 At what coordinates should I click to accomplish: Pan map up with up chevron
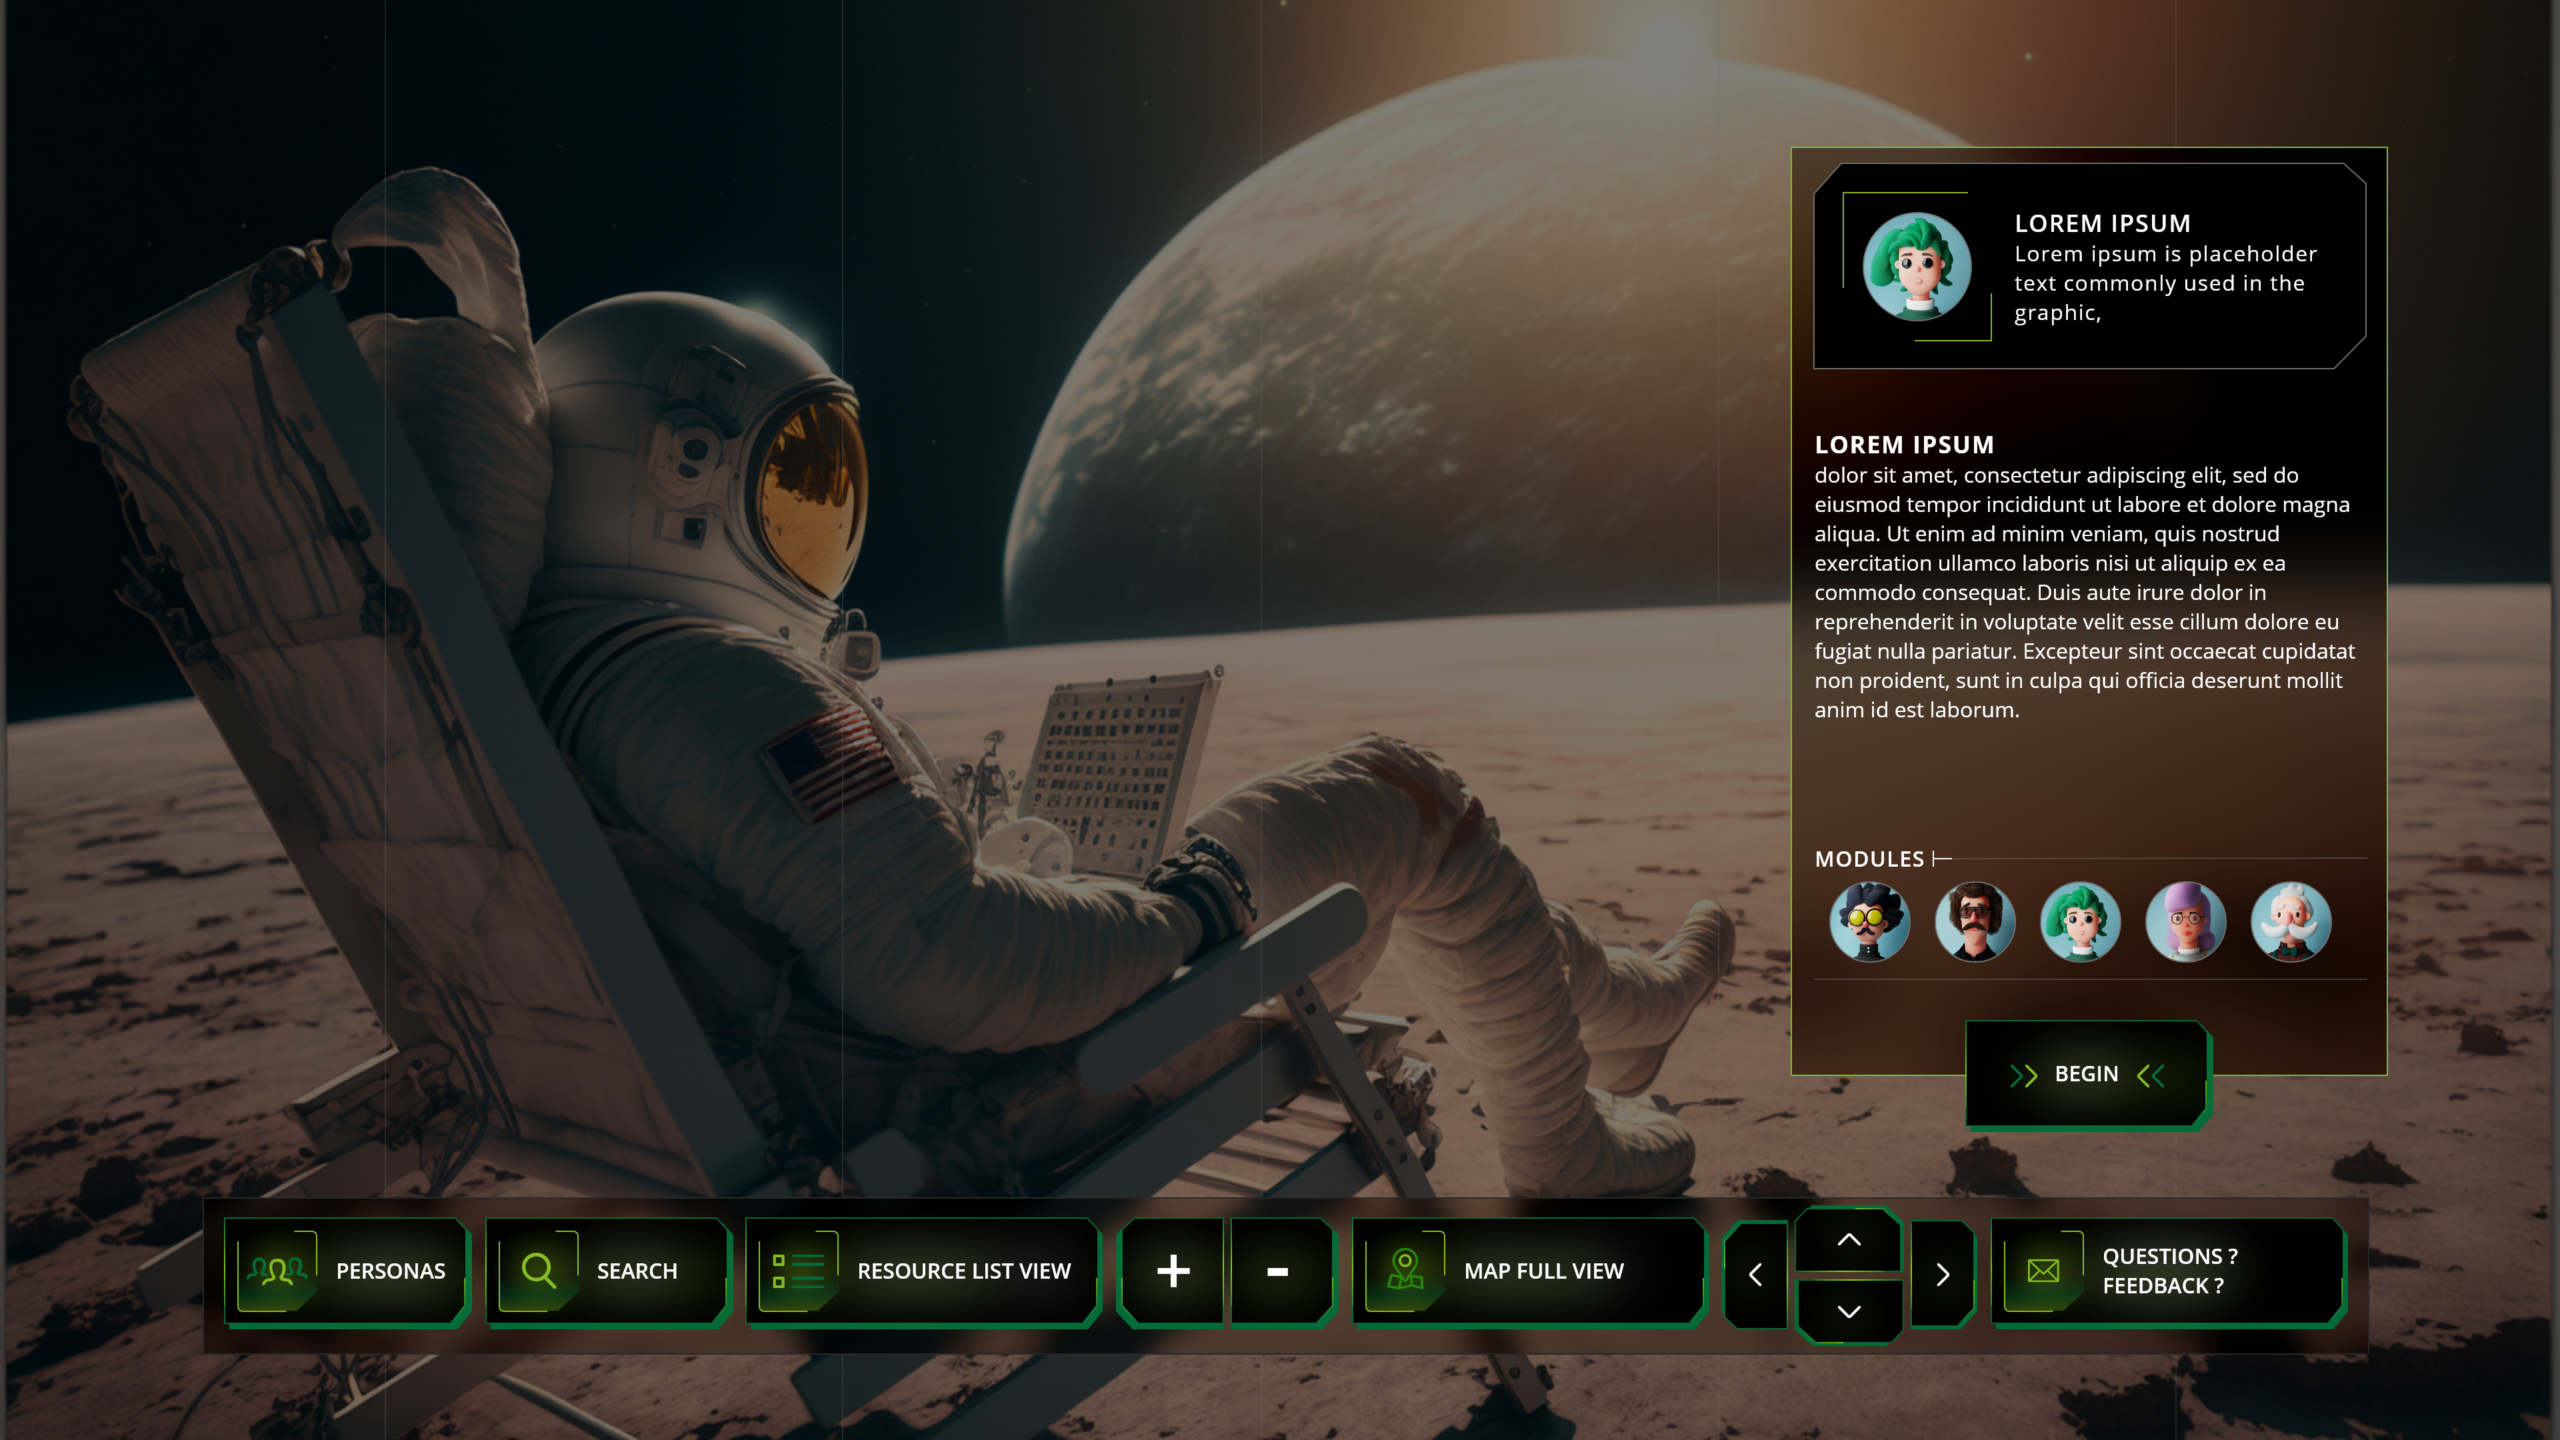click(1849, 1240)
